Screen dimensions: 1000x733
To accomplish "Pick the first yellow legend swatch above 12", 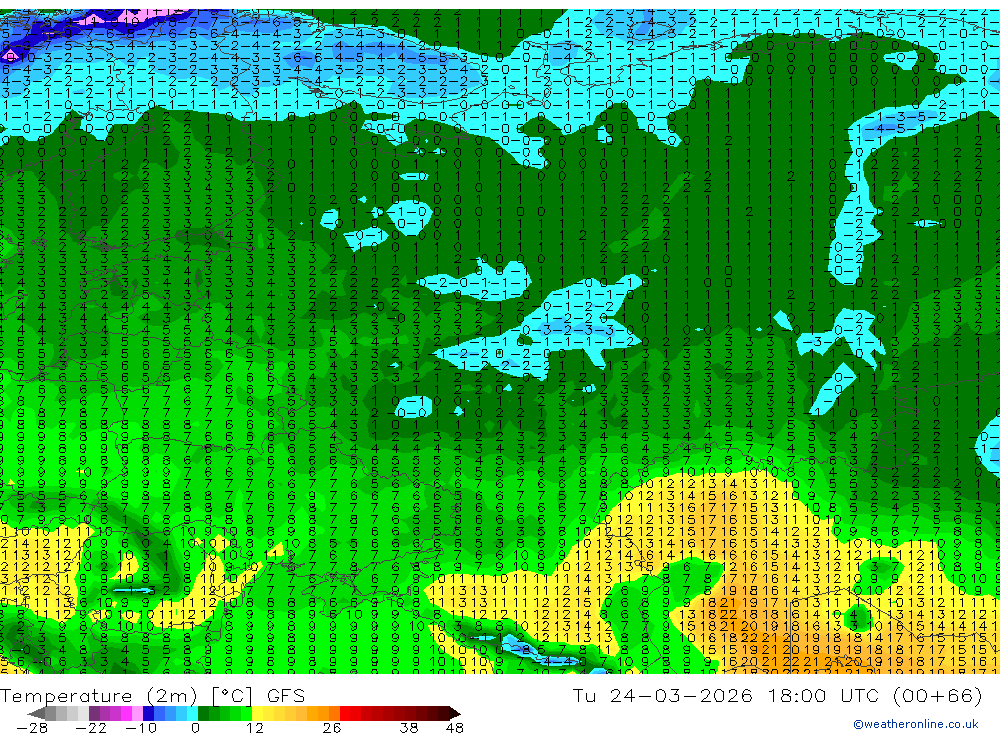I will 257,714.
